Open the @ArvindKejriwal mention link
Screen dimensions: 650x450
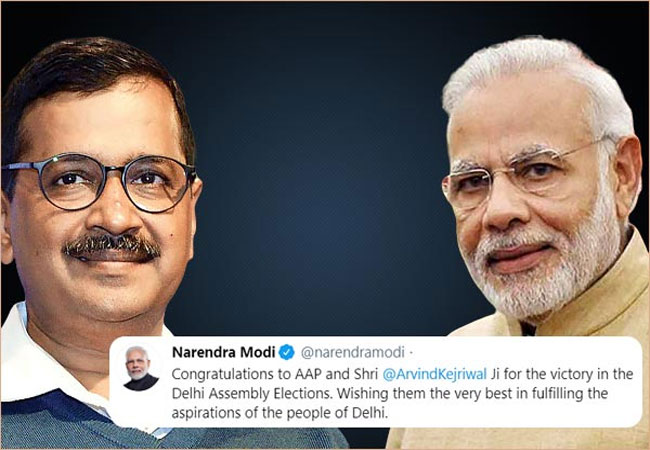point(434,374)
